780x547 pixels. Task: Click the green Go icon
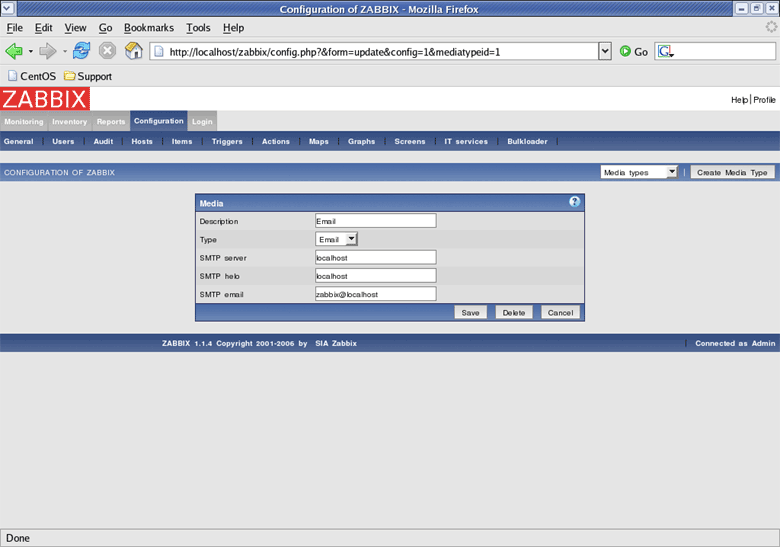point(625,51)
